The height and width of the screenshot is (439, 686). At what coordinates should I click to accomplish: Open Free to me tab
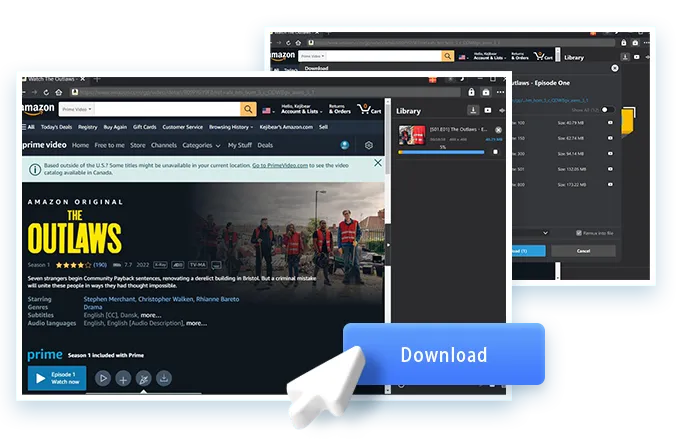(x=109, y=145)
